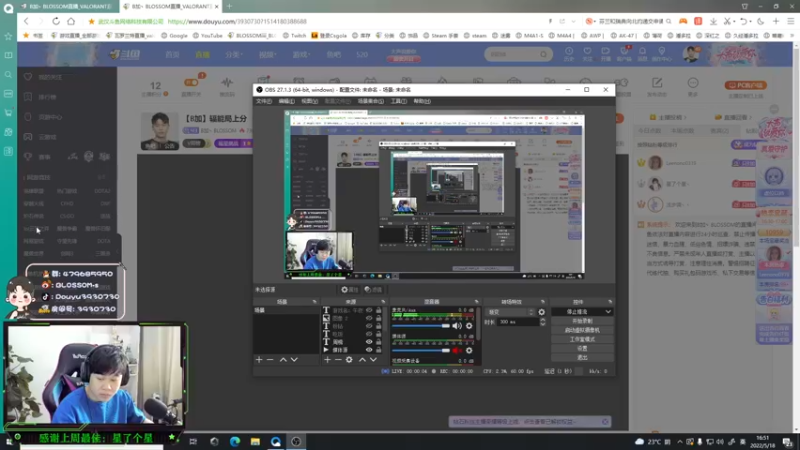Click the 启动虚拟摄像机 virtual camera button
800x450 pixels.
(x=582, y=330)
